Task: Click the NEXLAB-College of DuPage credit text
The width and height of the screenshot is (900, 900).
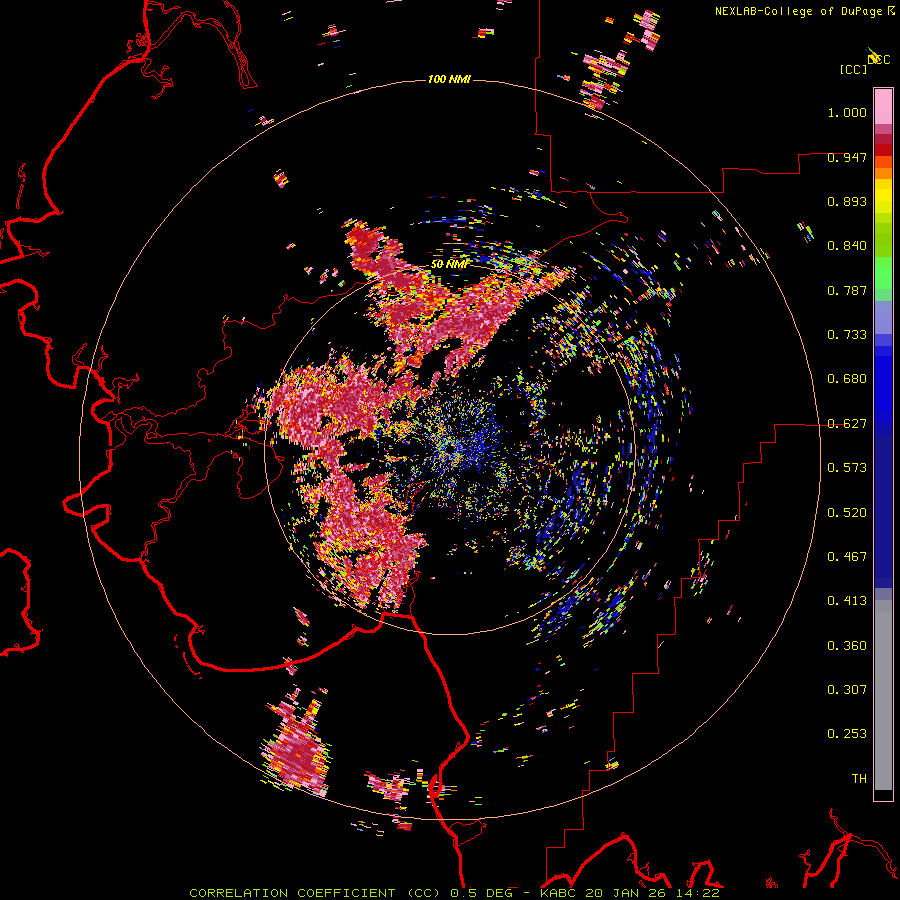Action: pyautogui.click(x=798, y=11)
